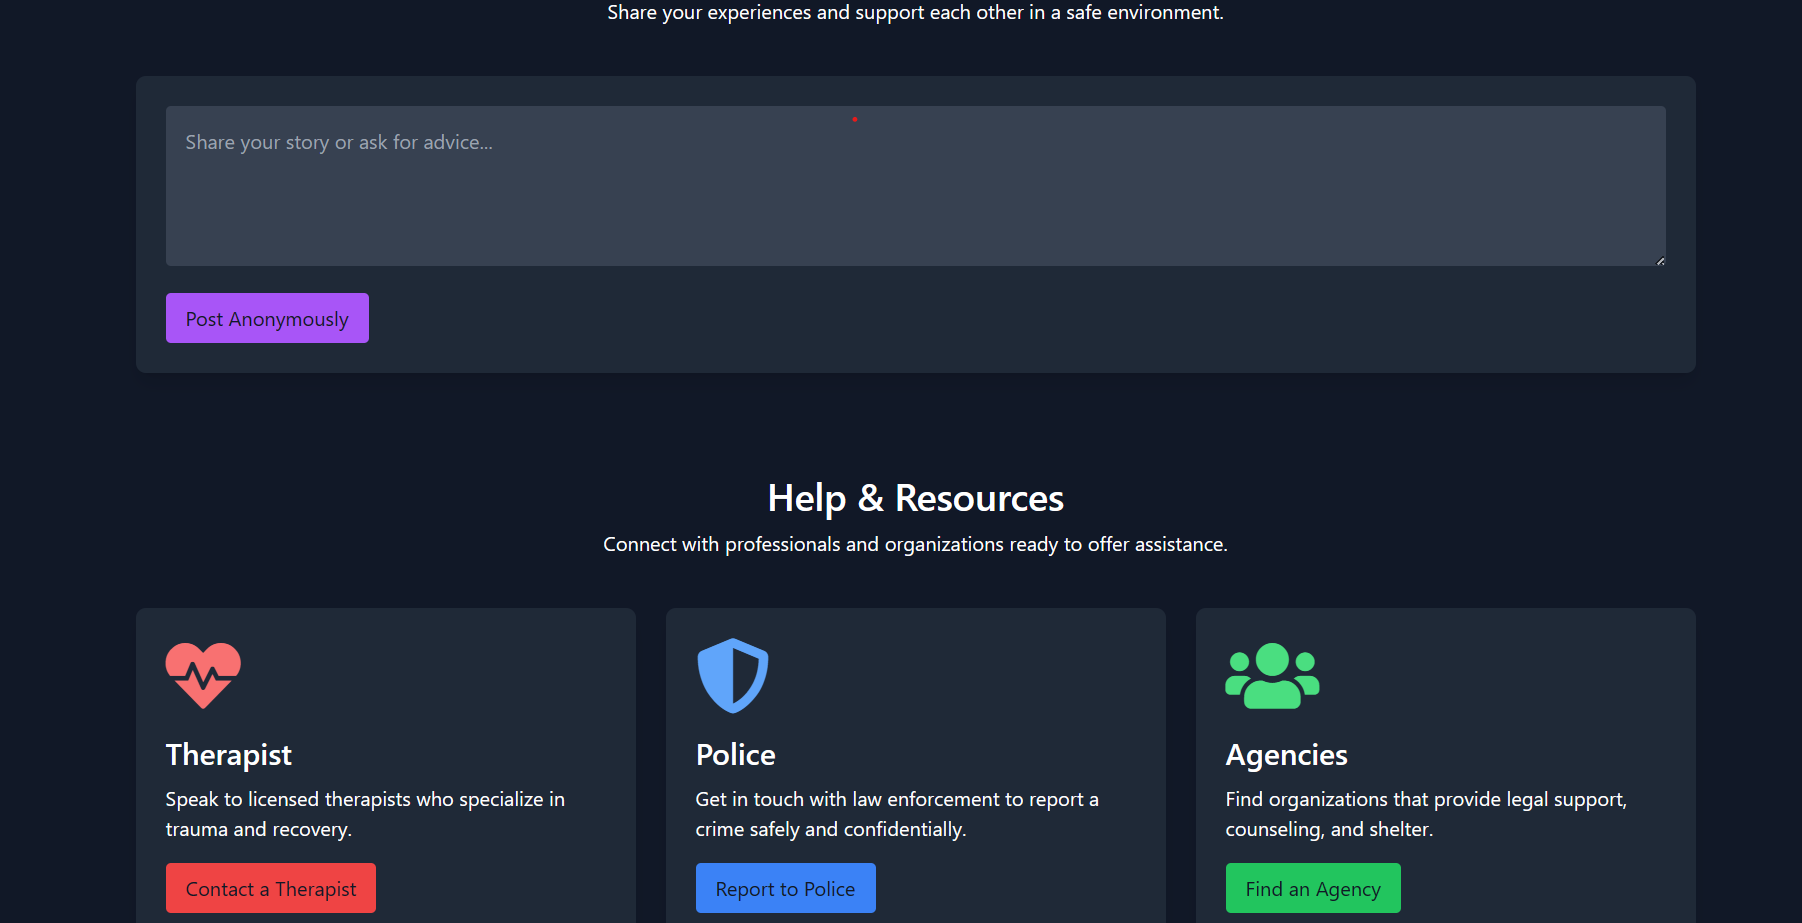The image size is (1802, 923).
Task: Click the Help & Resources section title
Action: click(916, 498)
